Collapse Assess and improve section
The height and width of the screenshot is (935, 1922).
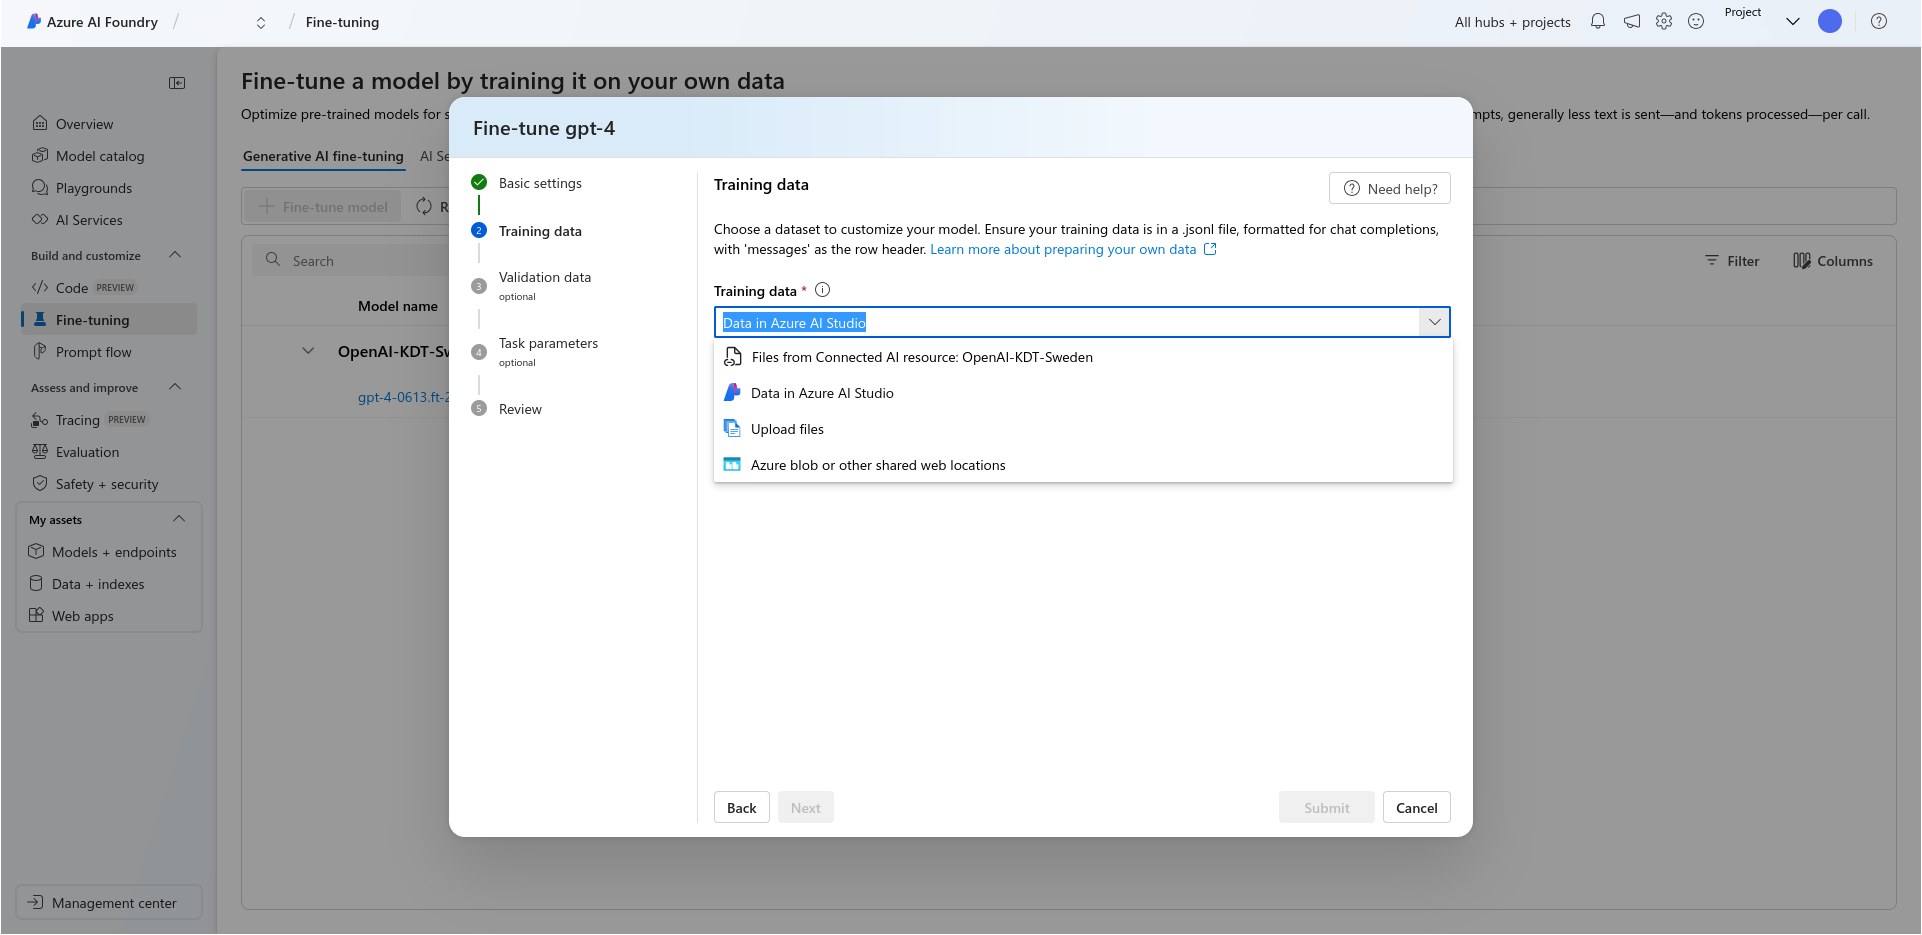pos(175,387)
